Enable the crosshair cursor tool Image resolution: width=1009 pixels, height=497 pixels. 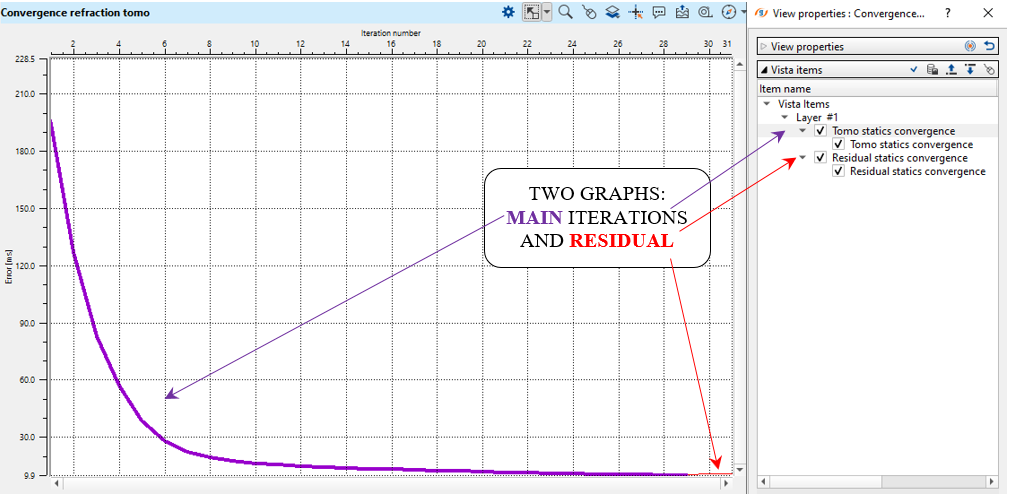pyautogui.click(x=637, y=12)
